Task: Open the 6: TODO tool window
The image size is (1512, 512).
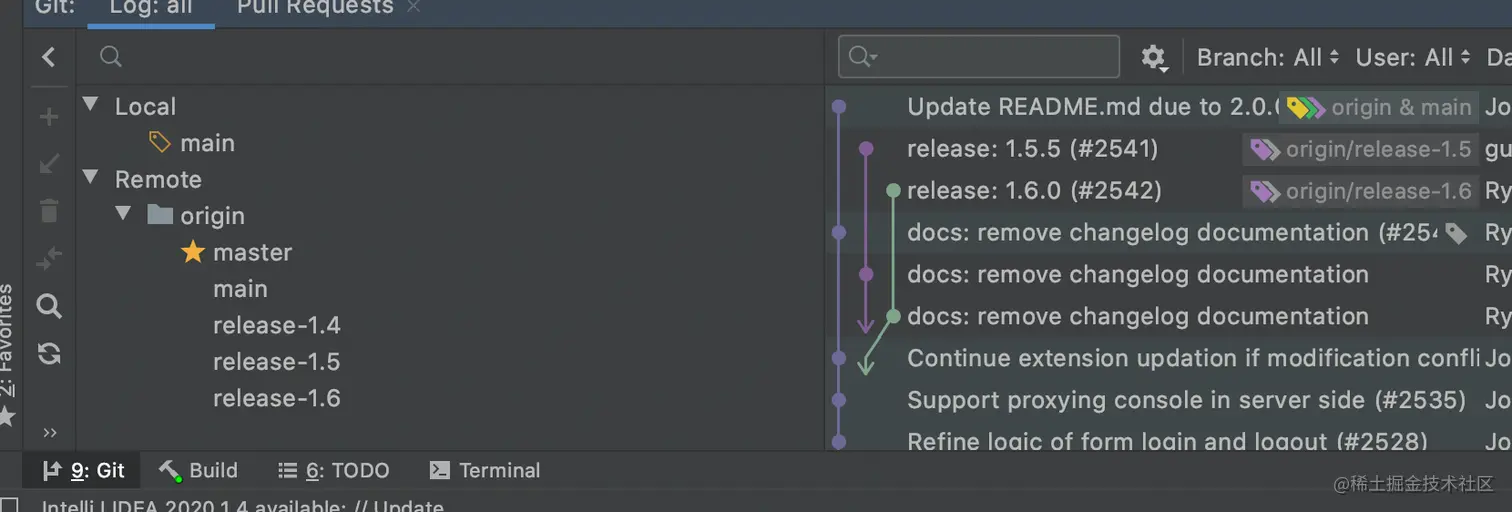Action: pyautogui.click(x=333, y=470)
